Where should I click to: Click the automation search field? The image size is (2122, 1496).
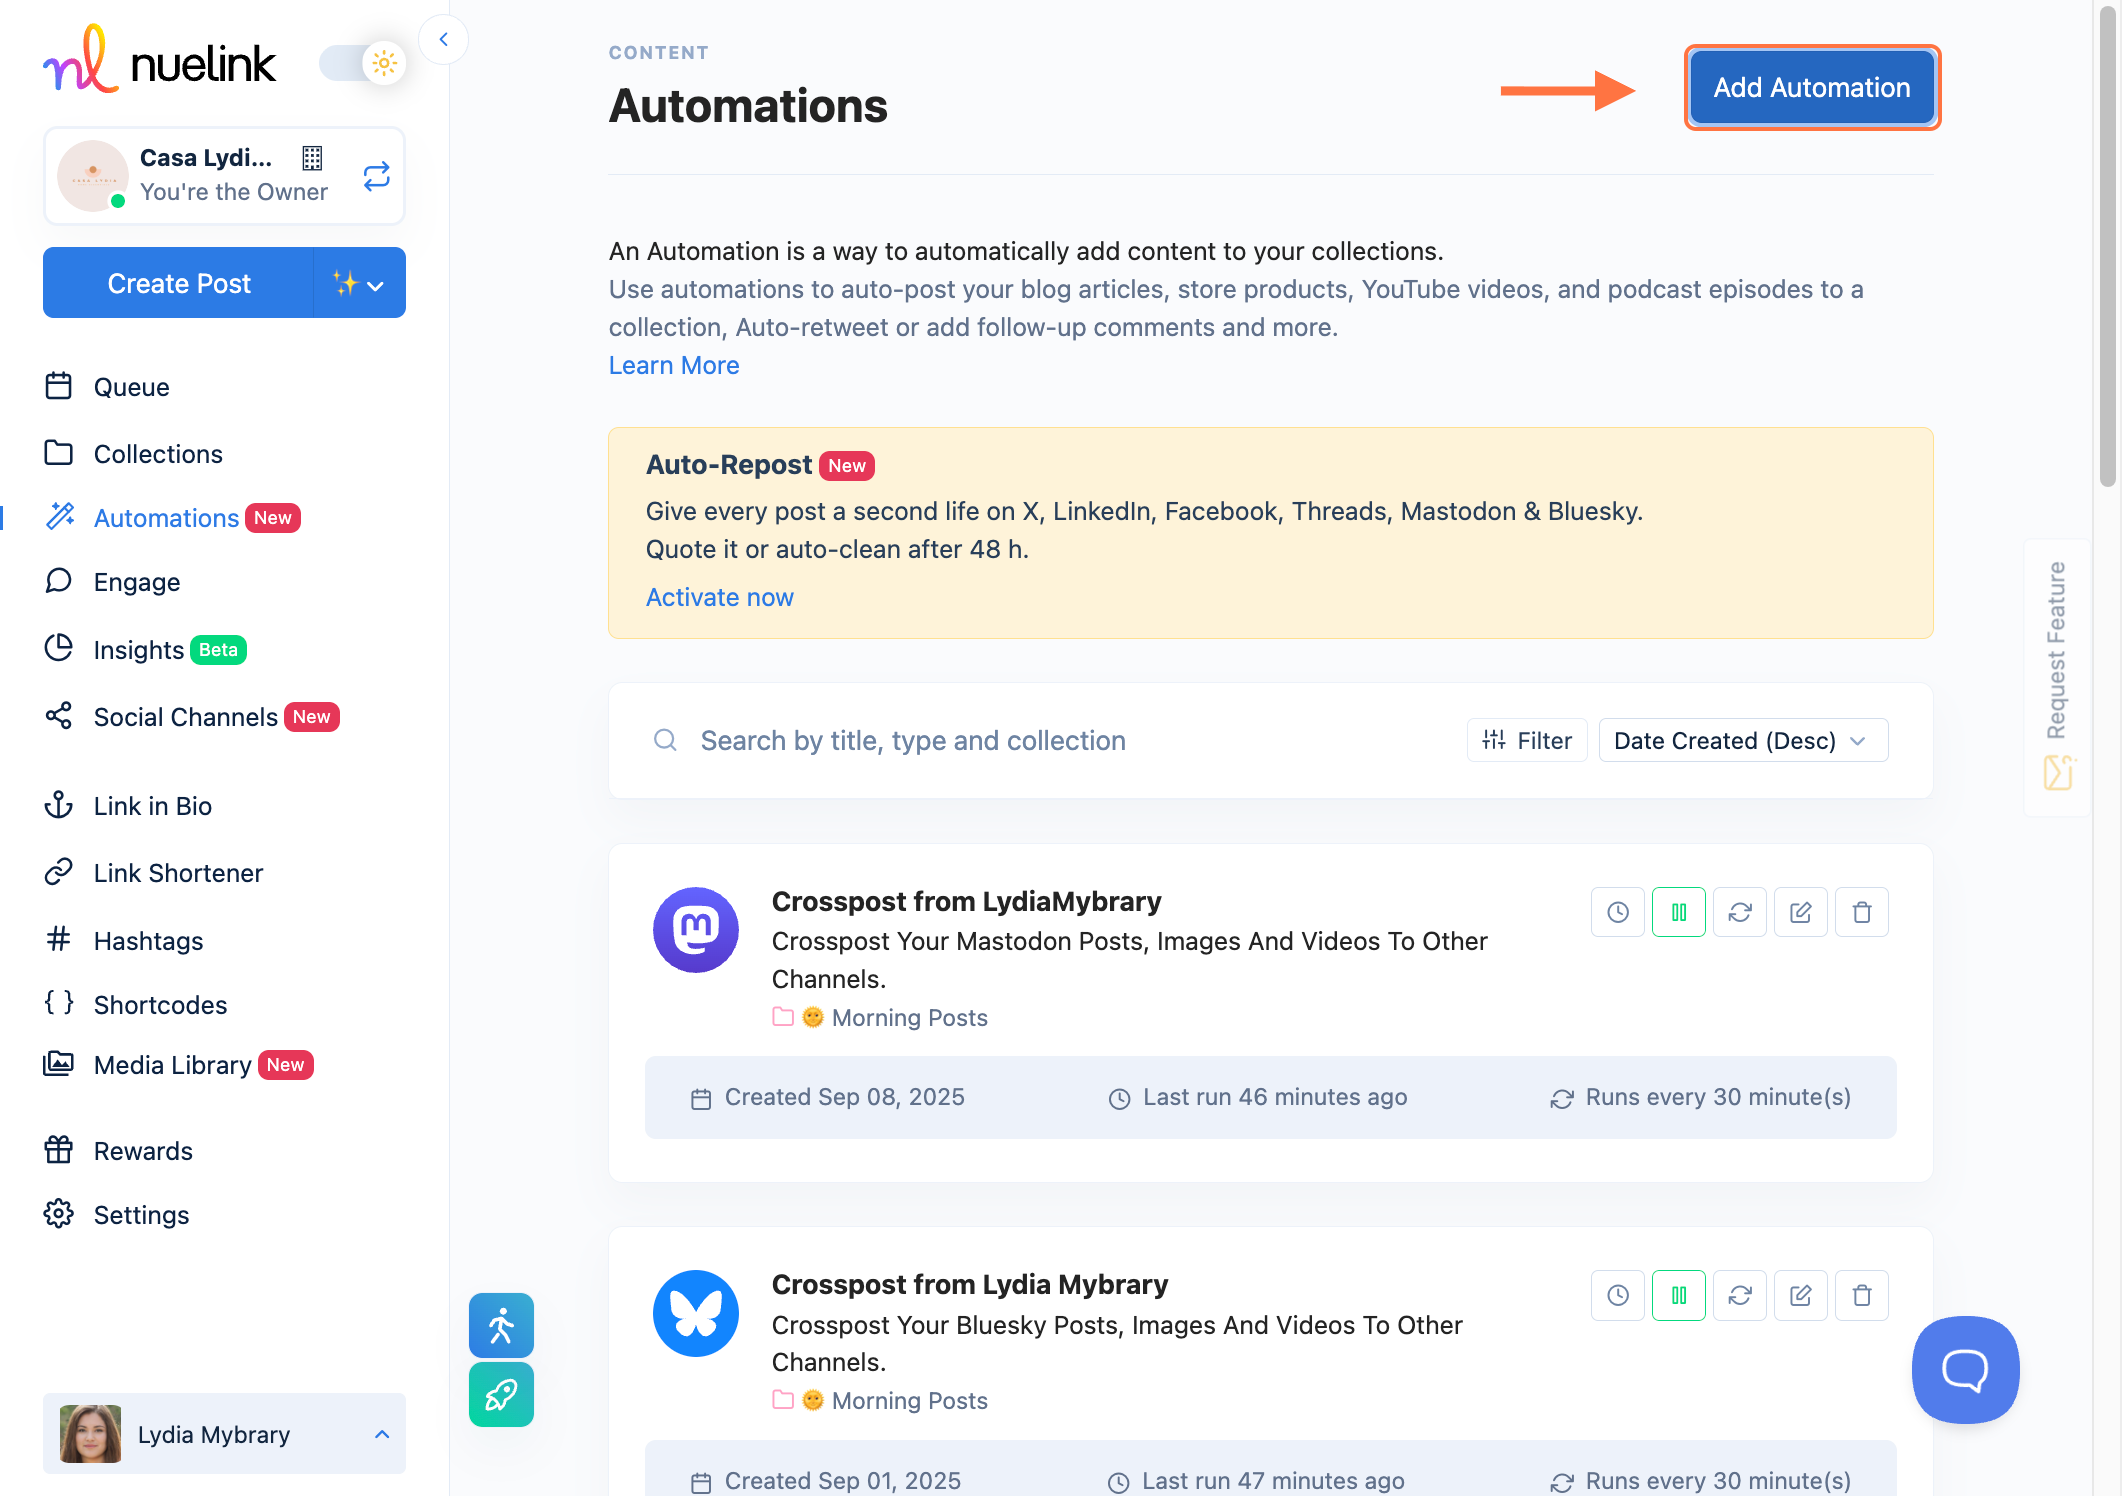[x=912, y=740]
